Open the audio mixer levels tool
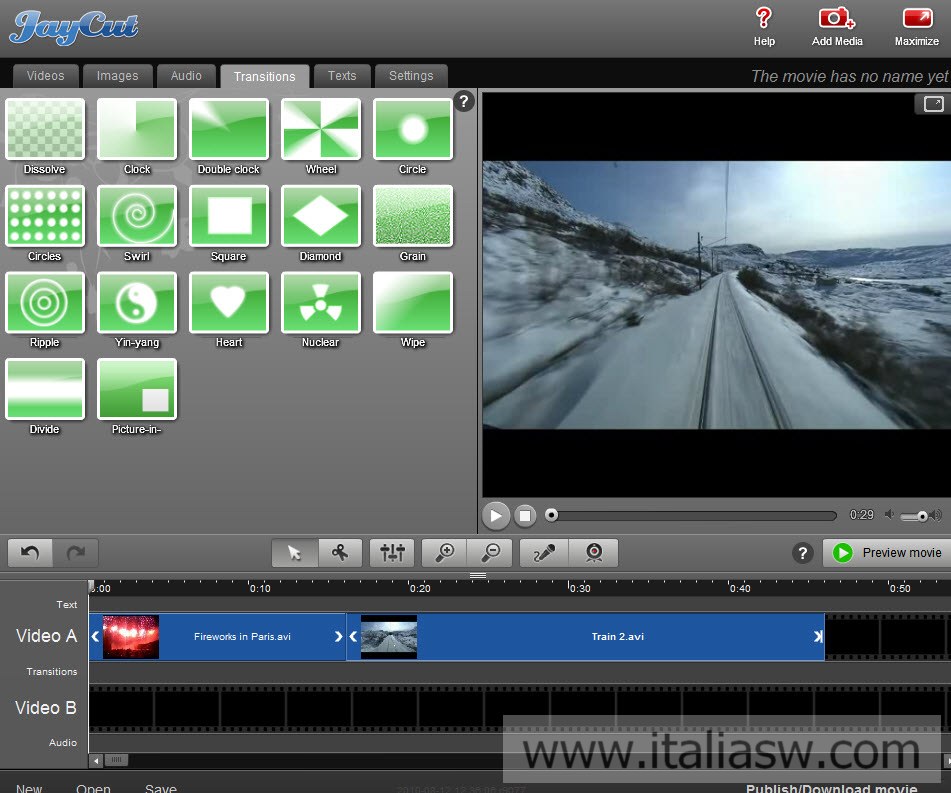The image size is (951, 793). 392,553
